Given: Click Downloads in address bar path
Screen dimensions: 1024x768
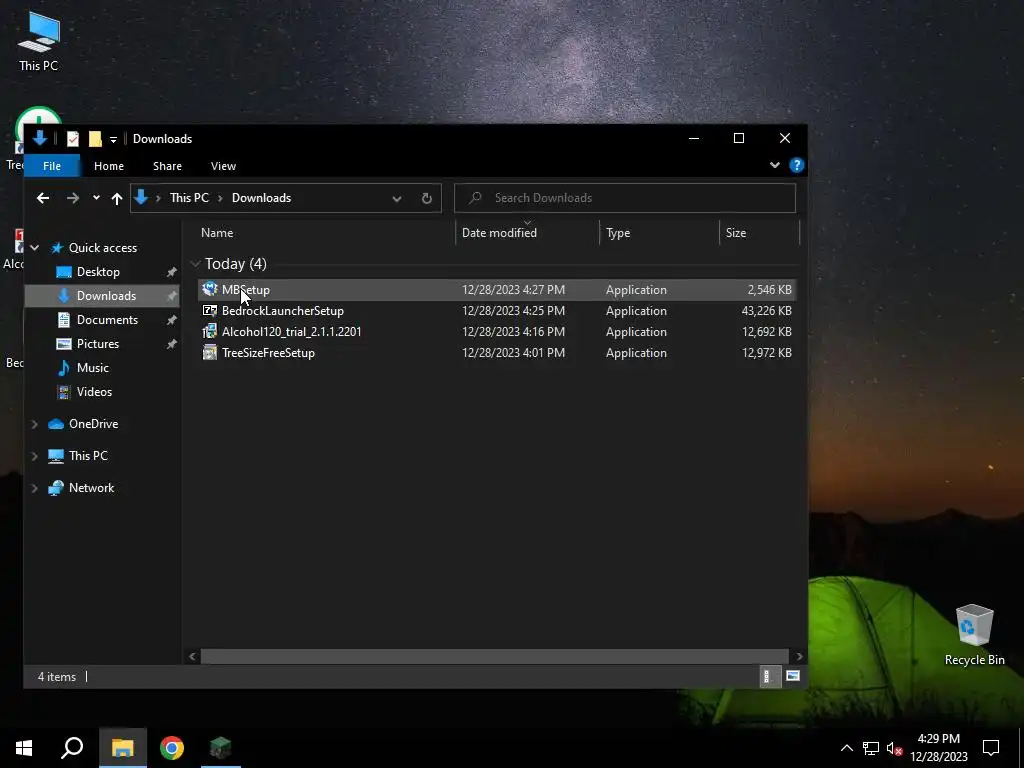Looking at the screenshot, I should [x=261, y=198].
